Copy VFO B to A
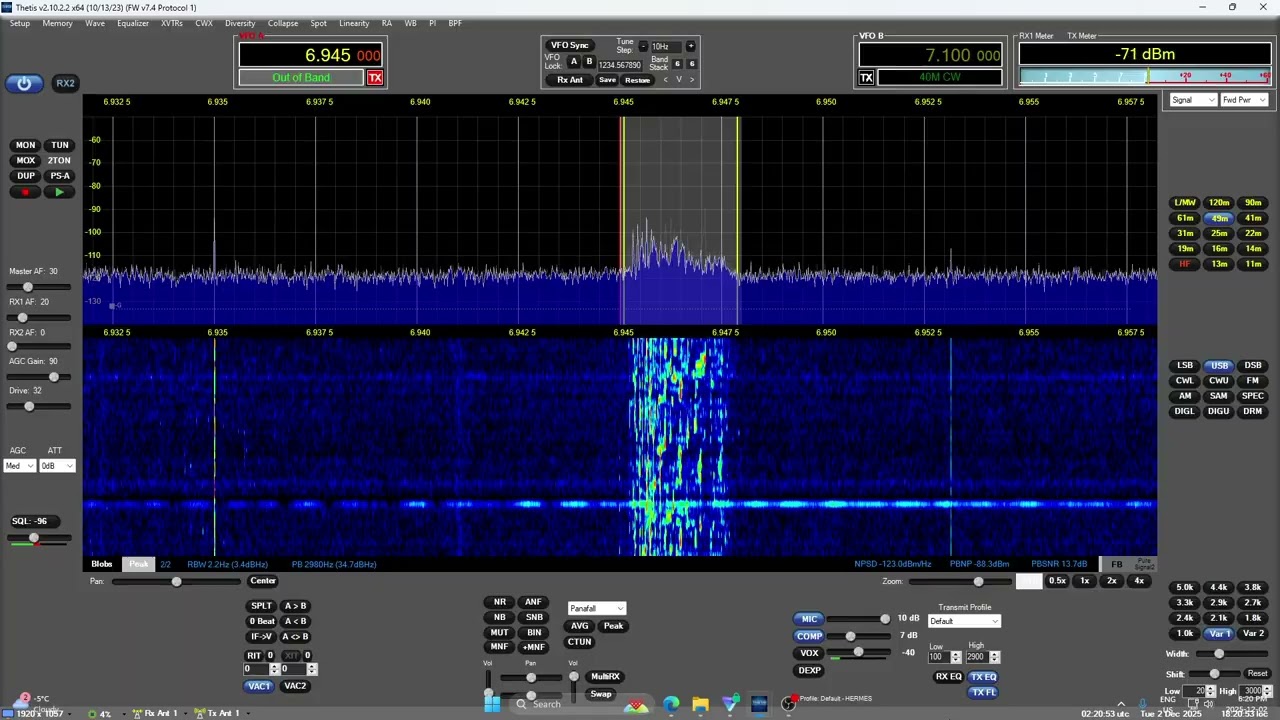Image resolution: width=1280 pixels, height=720 pixels. point(295,621)
